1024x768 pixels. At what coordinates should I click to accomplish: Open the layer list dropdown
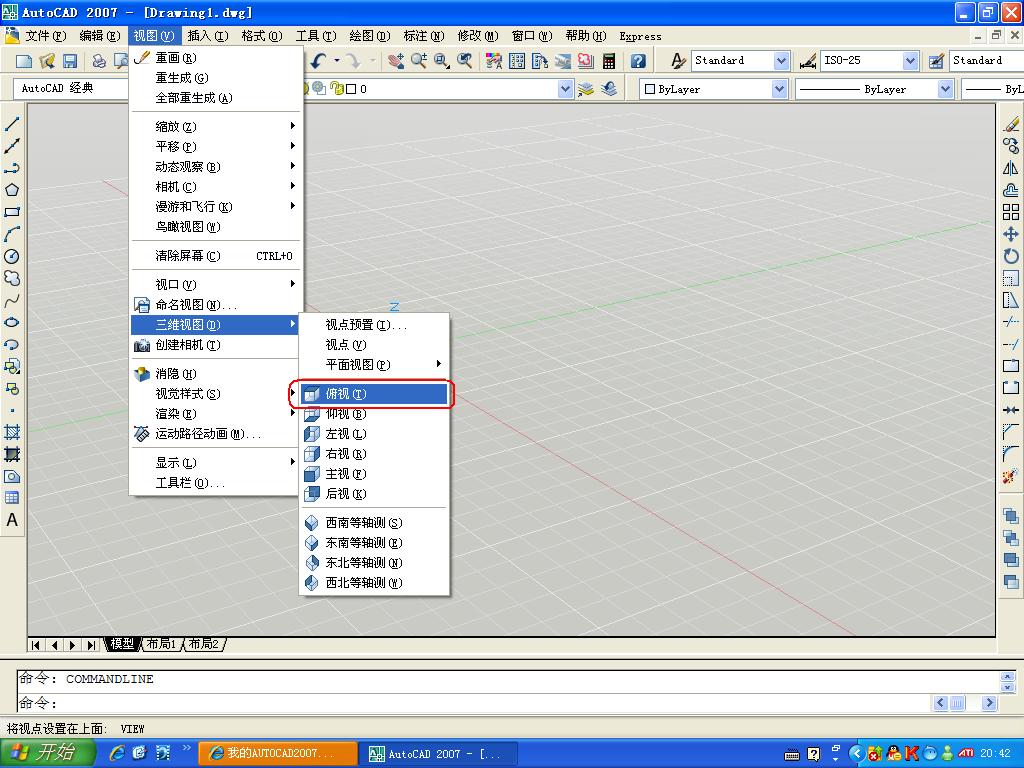[566, 89]
